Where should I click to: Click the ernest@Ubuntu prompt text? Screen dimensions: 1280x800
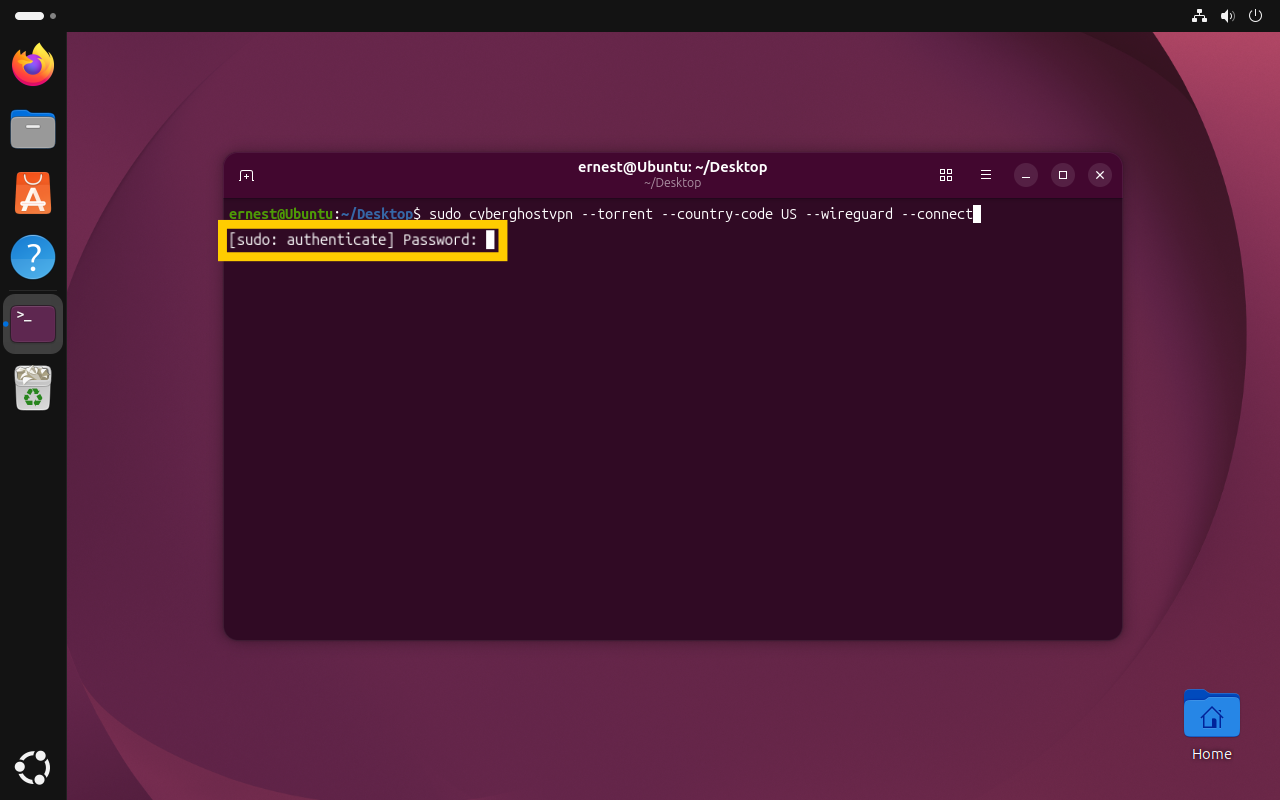pyautogui.click(x=281, y=214)
